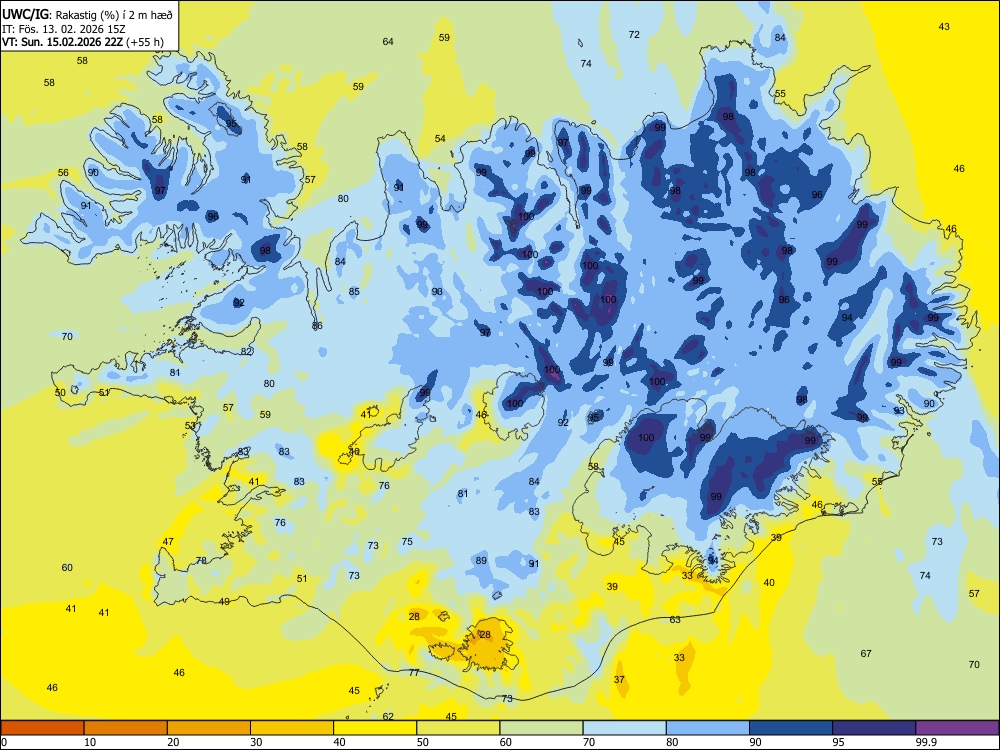The width and height of the screenshot is (1000, 750).
Task: Click the '95' legend scale label
Action: click(839, 742)
